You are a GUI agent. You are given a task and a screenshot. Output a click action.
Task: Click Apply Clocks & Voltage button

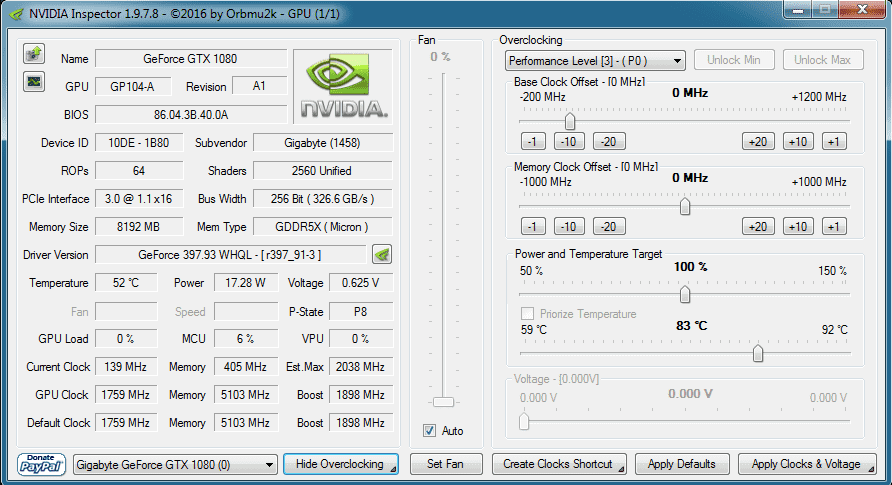point(807,464)
